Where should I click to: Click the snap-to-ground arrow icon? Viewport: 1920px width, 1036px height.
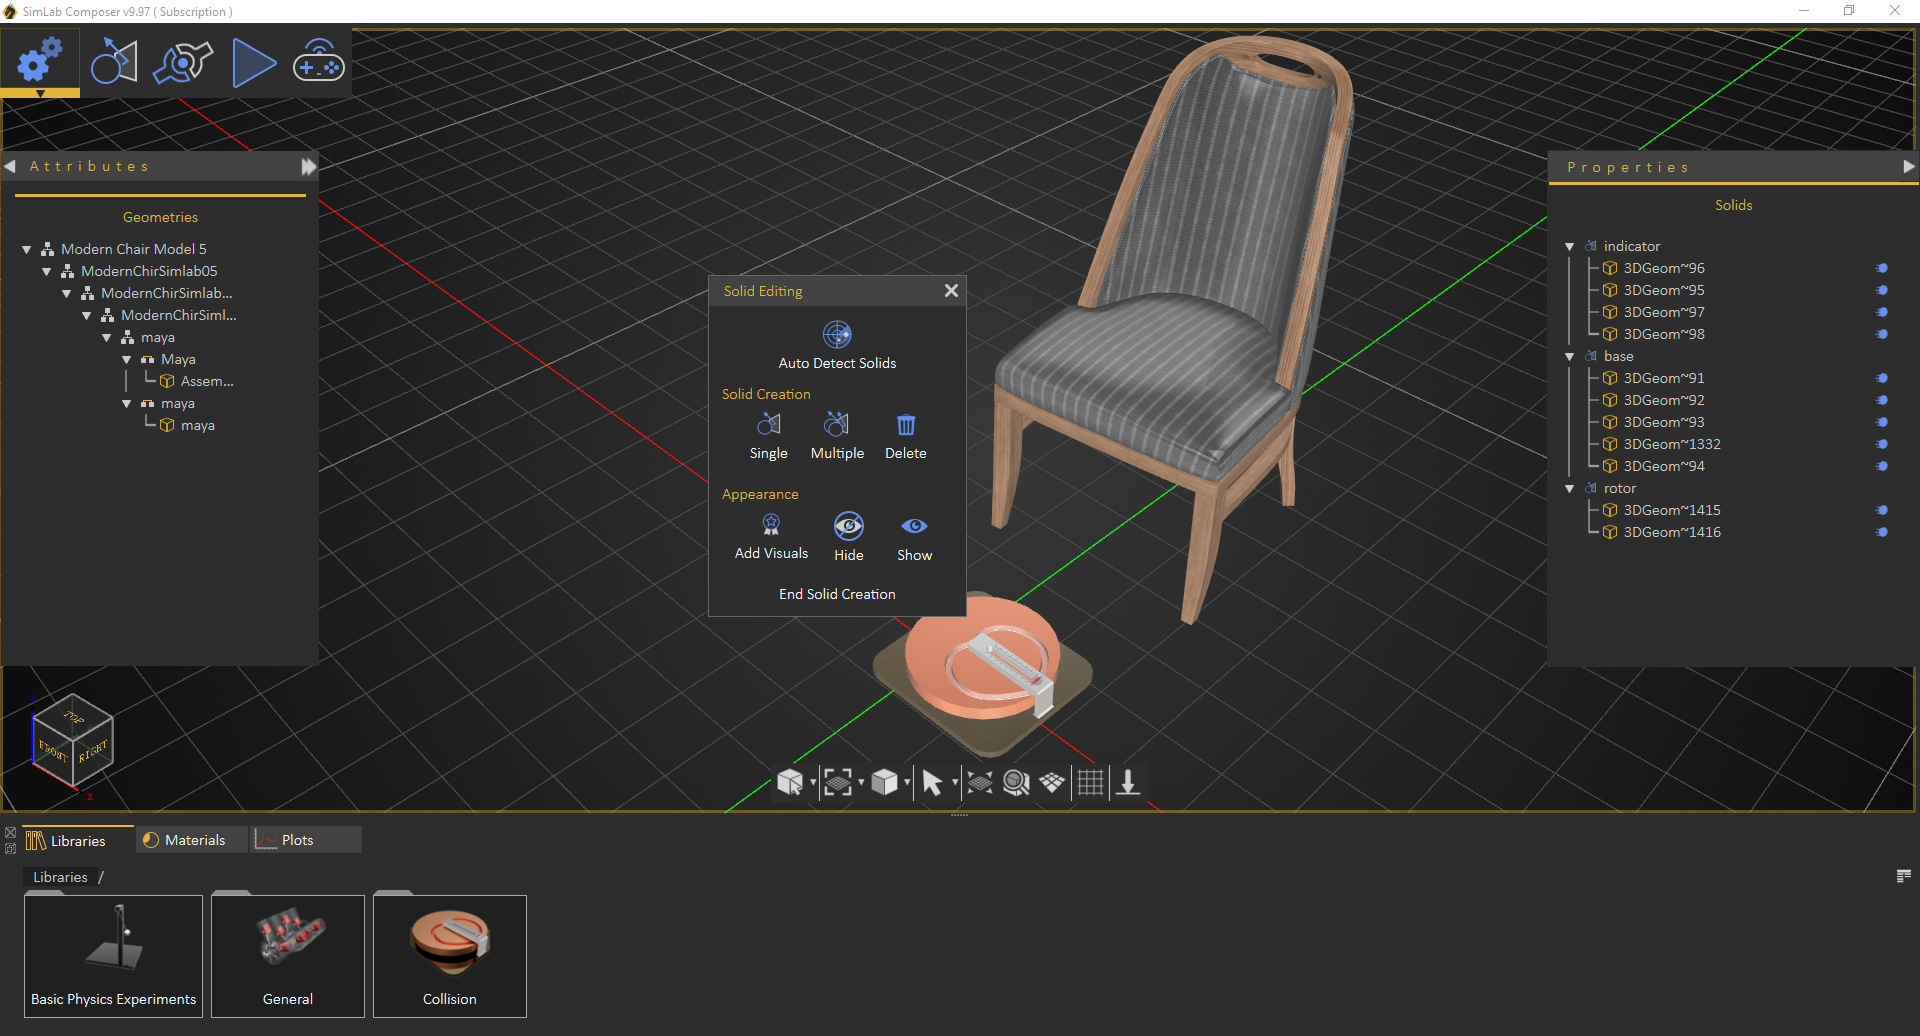(x=1128, y=782)
